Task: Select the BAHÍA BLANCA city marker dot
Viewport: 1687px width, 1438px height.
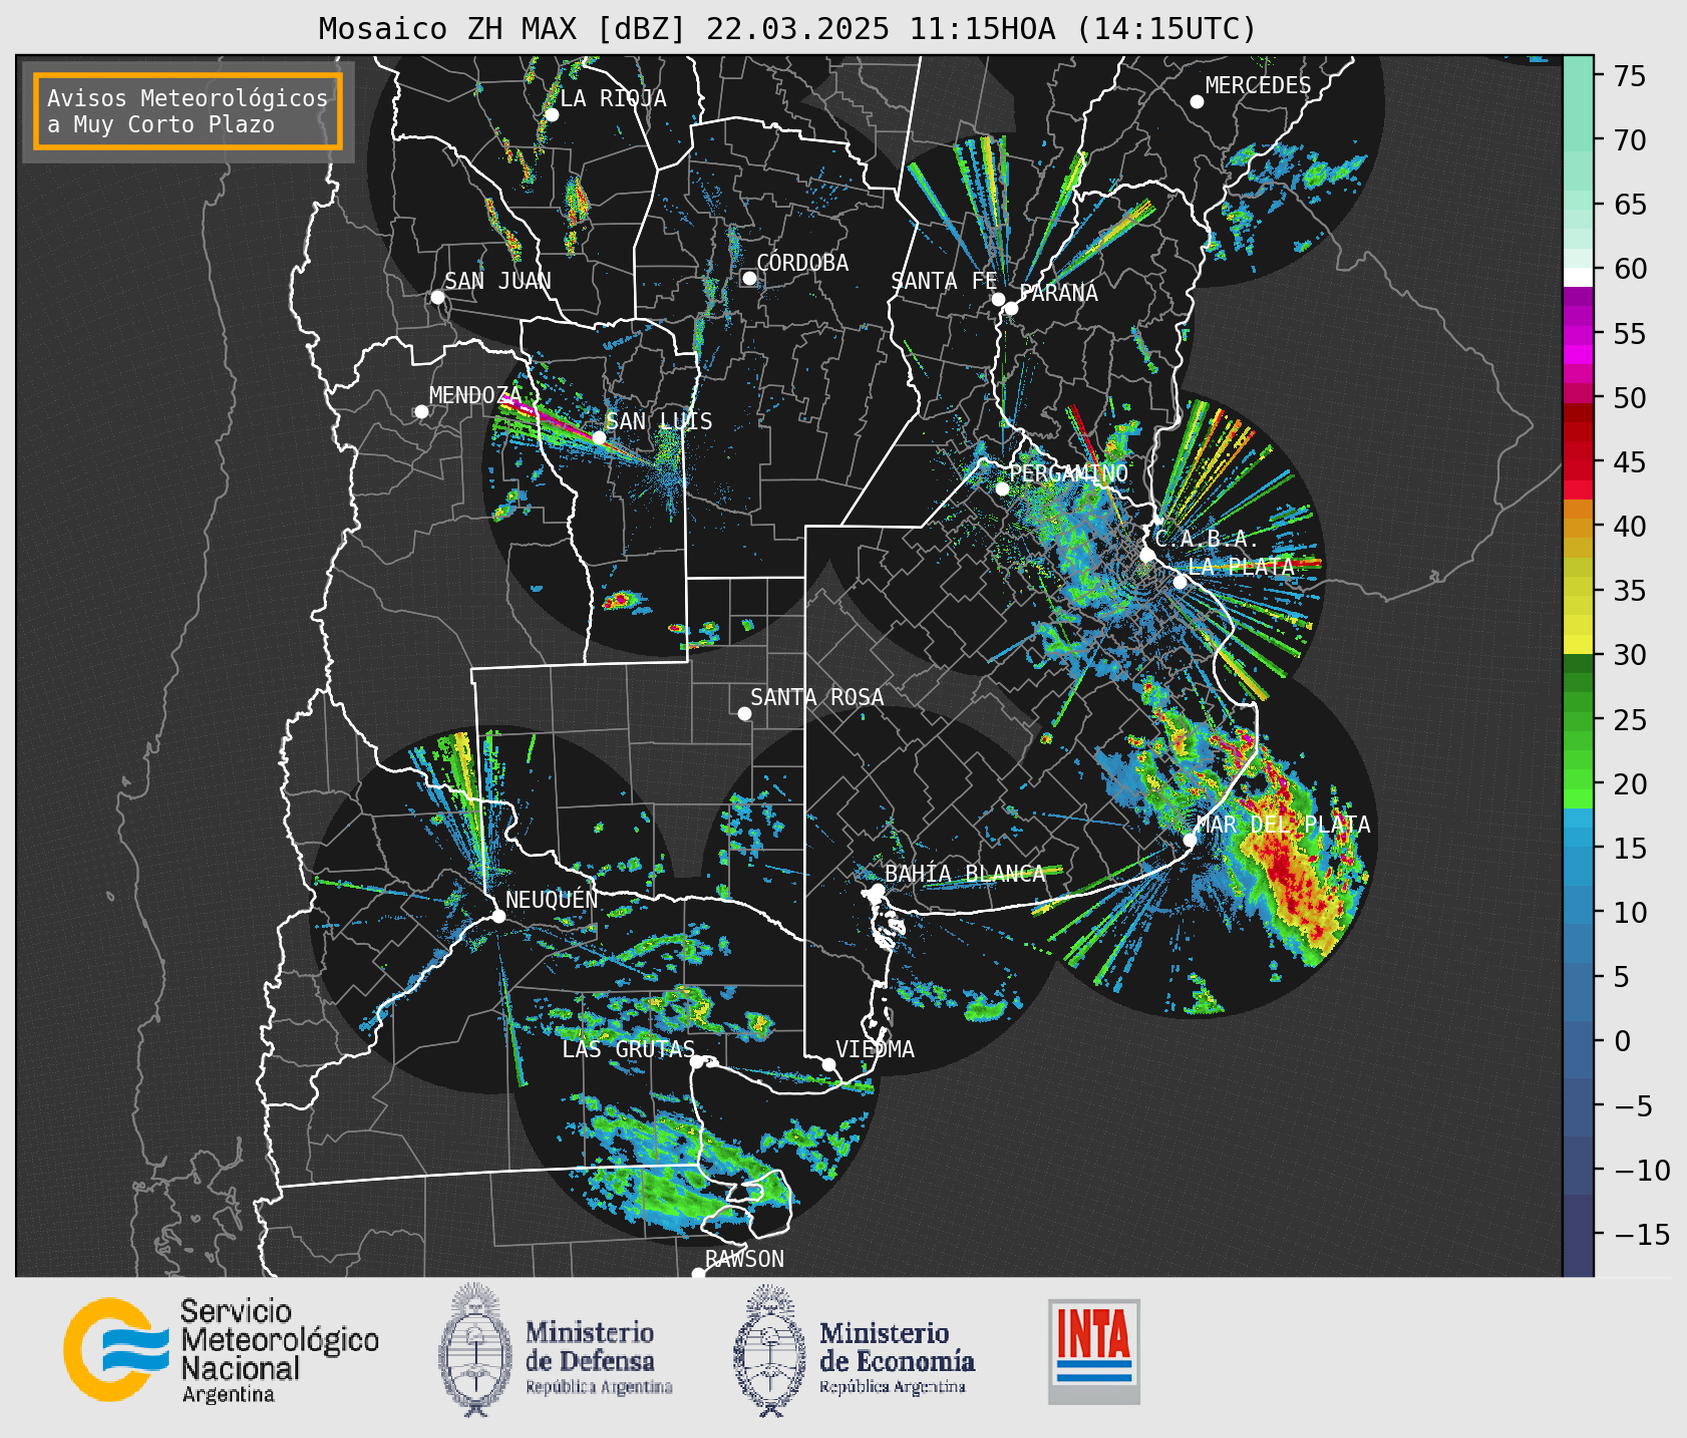Action: click(877, 890)
